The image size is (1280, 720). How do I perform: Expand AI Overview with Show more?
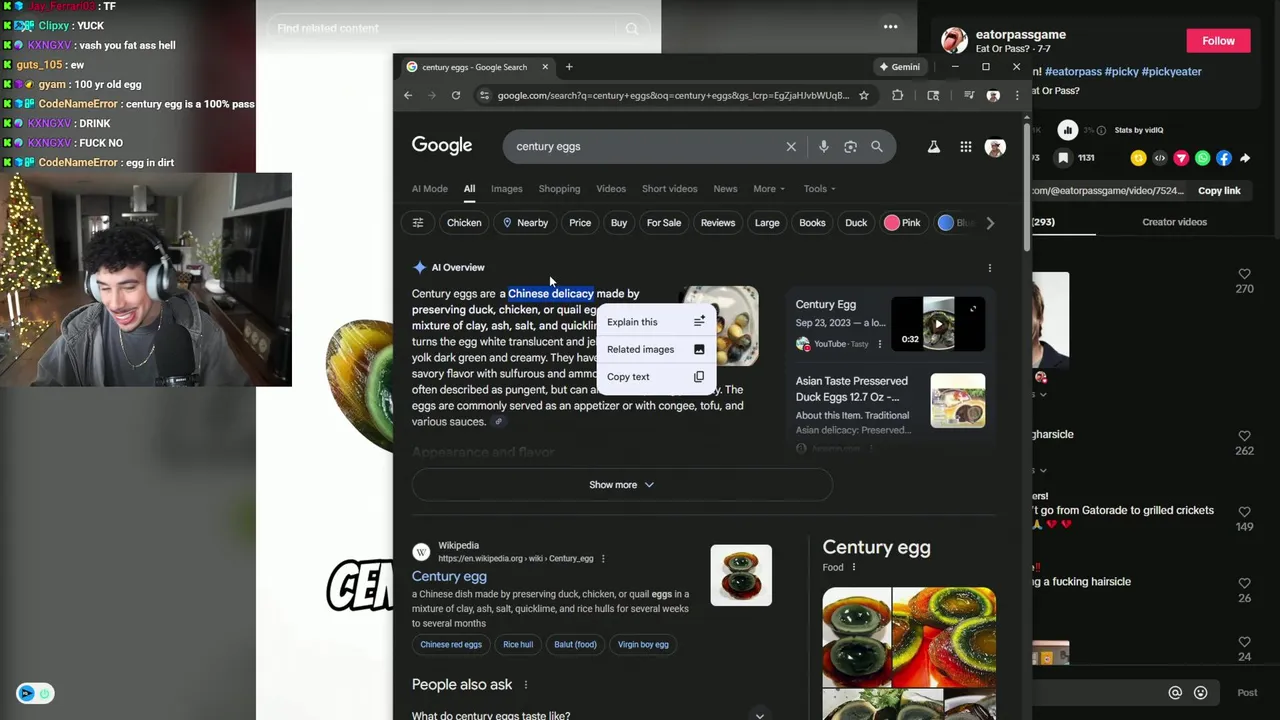(621, 485)
